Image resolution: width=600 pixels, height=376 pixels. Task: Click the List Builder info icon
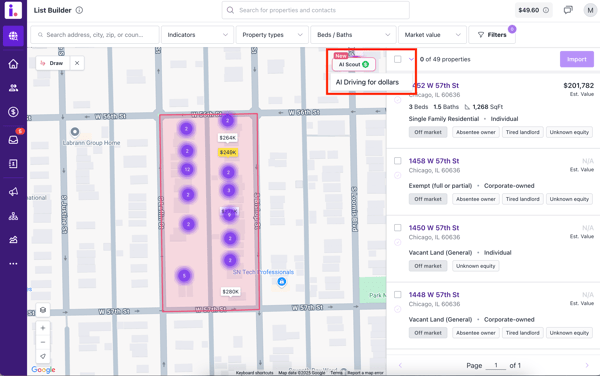point(79,10)
